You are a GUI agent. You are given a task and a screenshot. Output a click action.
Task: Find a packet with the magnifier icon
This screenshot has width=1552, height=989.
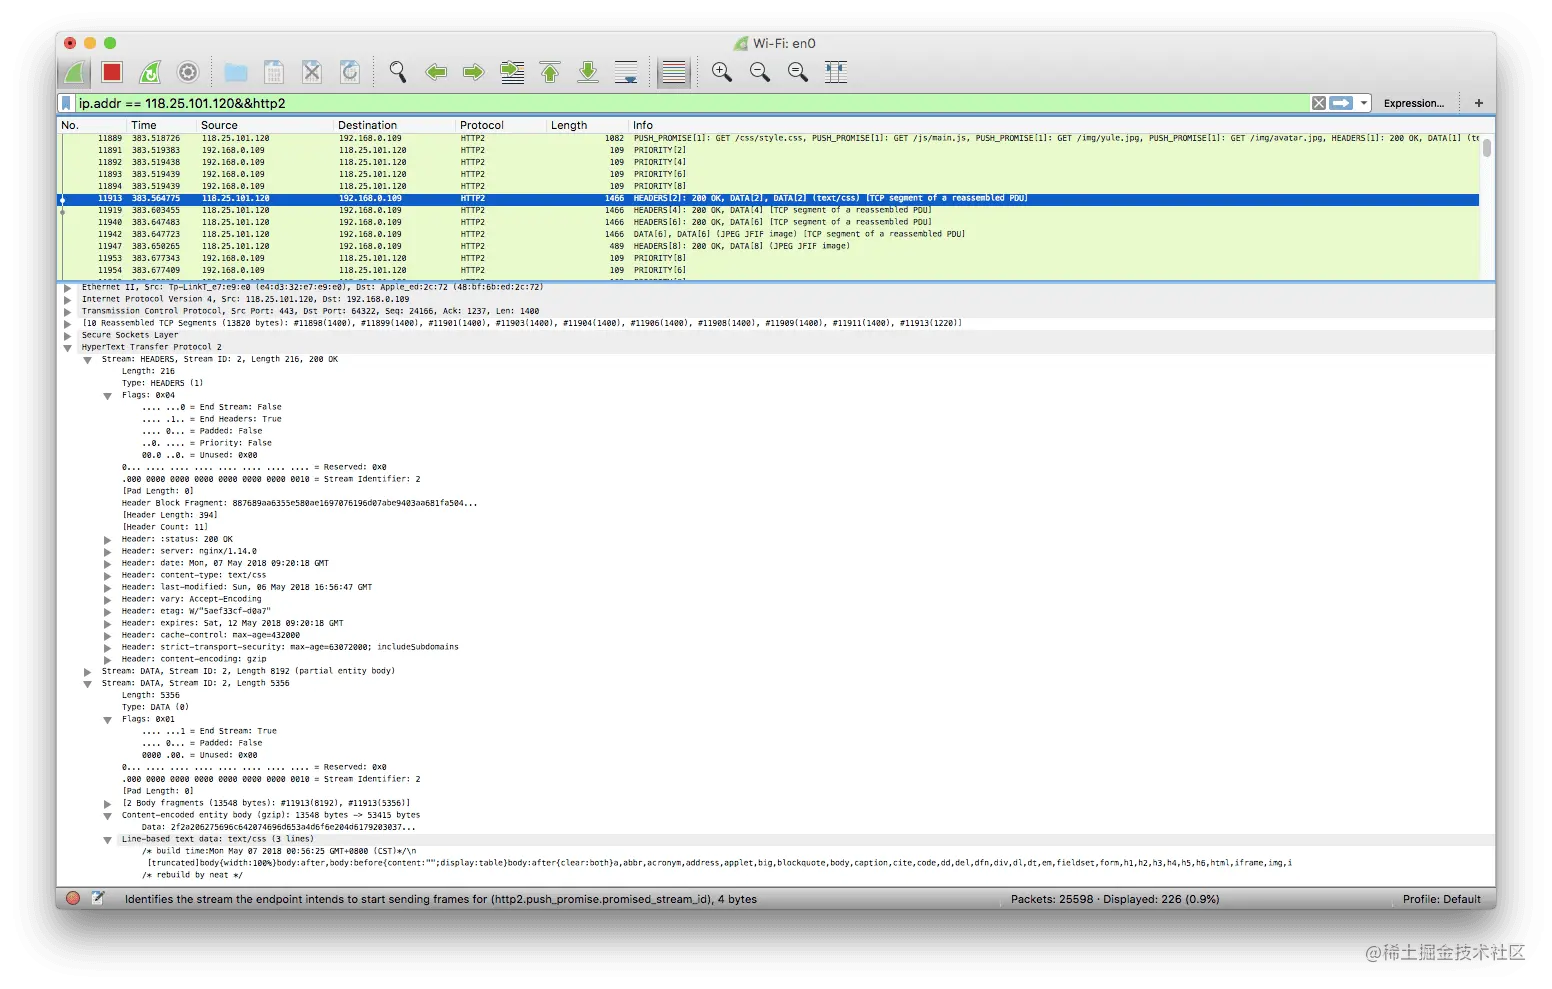pyautogui.click(x=398, y=72)
